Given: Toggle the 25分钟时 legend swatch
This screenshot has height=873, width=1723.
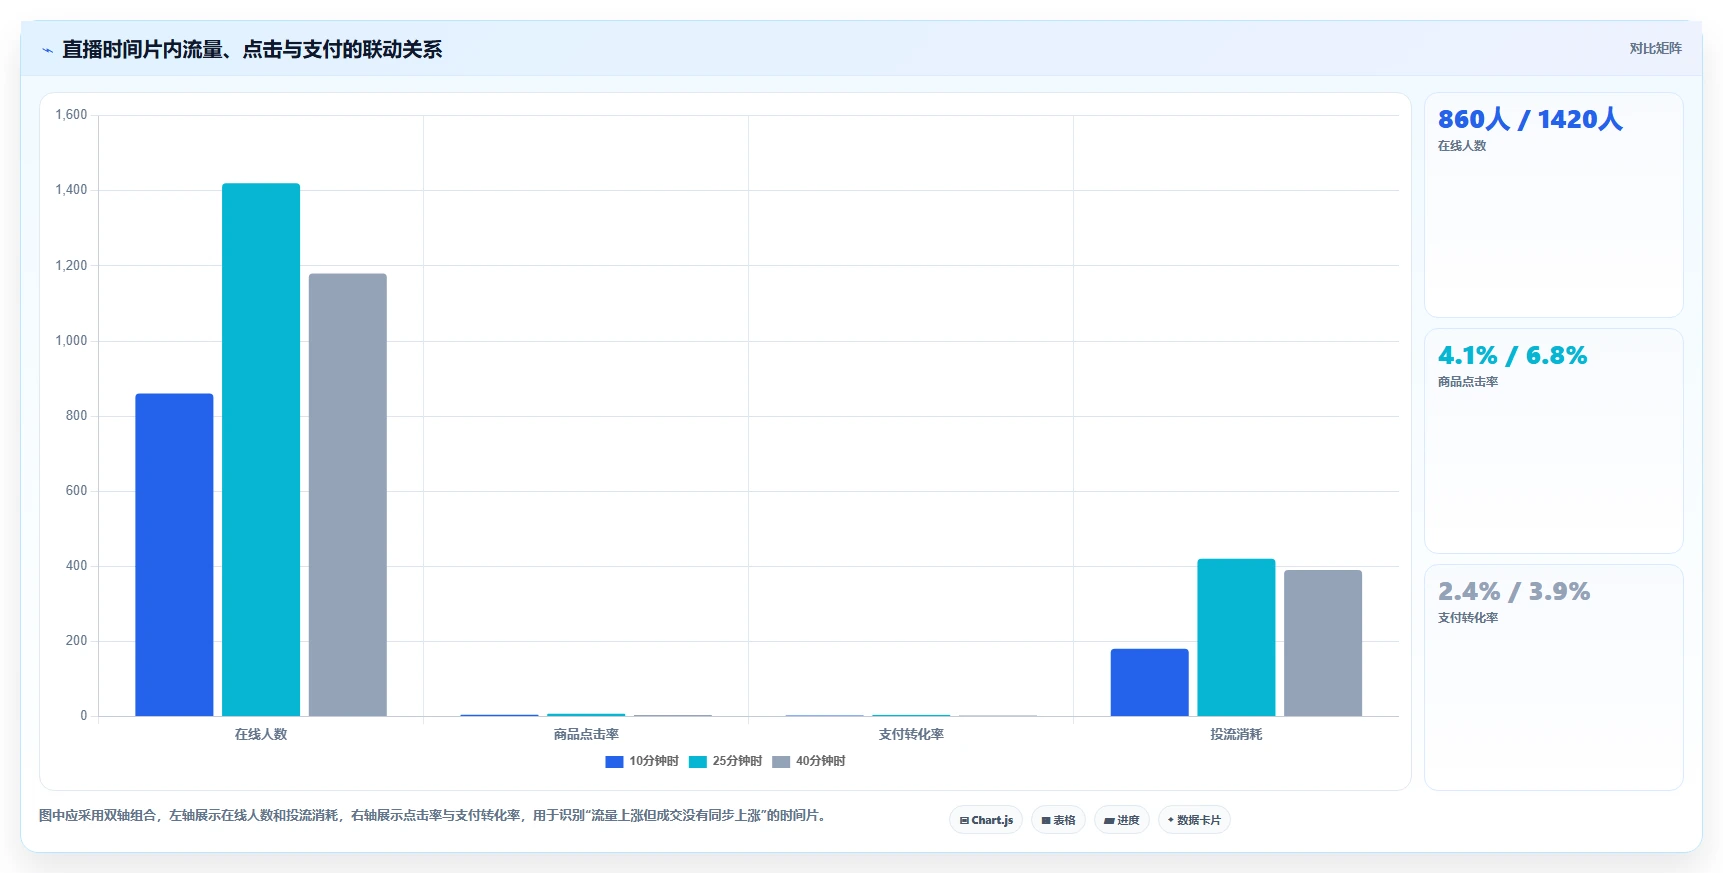Looking at the screenshot, I should tap(697, 762).
